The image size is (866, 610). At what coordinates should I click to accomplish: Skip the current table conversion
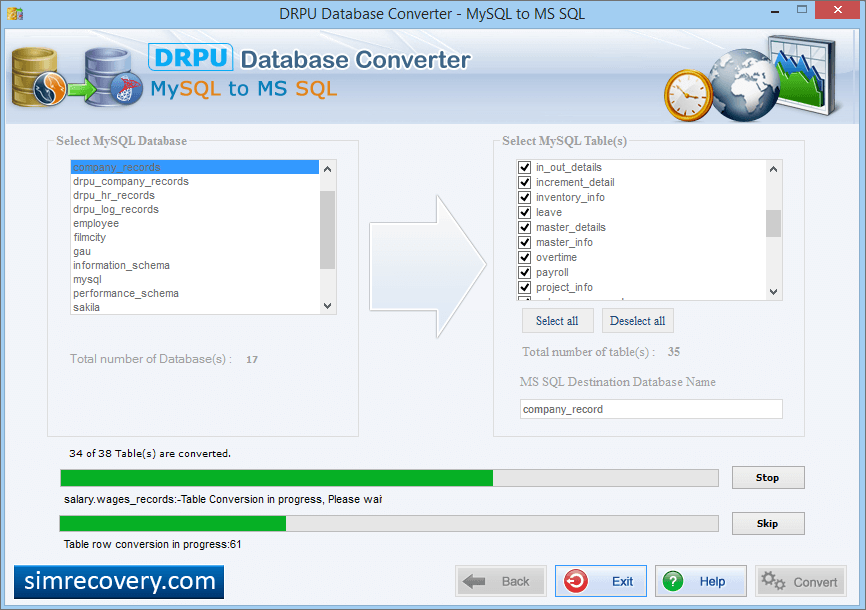click(768, 523)
